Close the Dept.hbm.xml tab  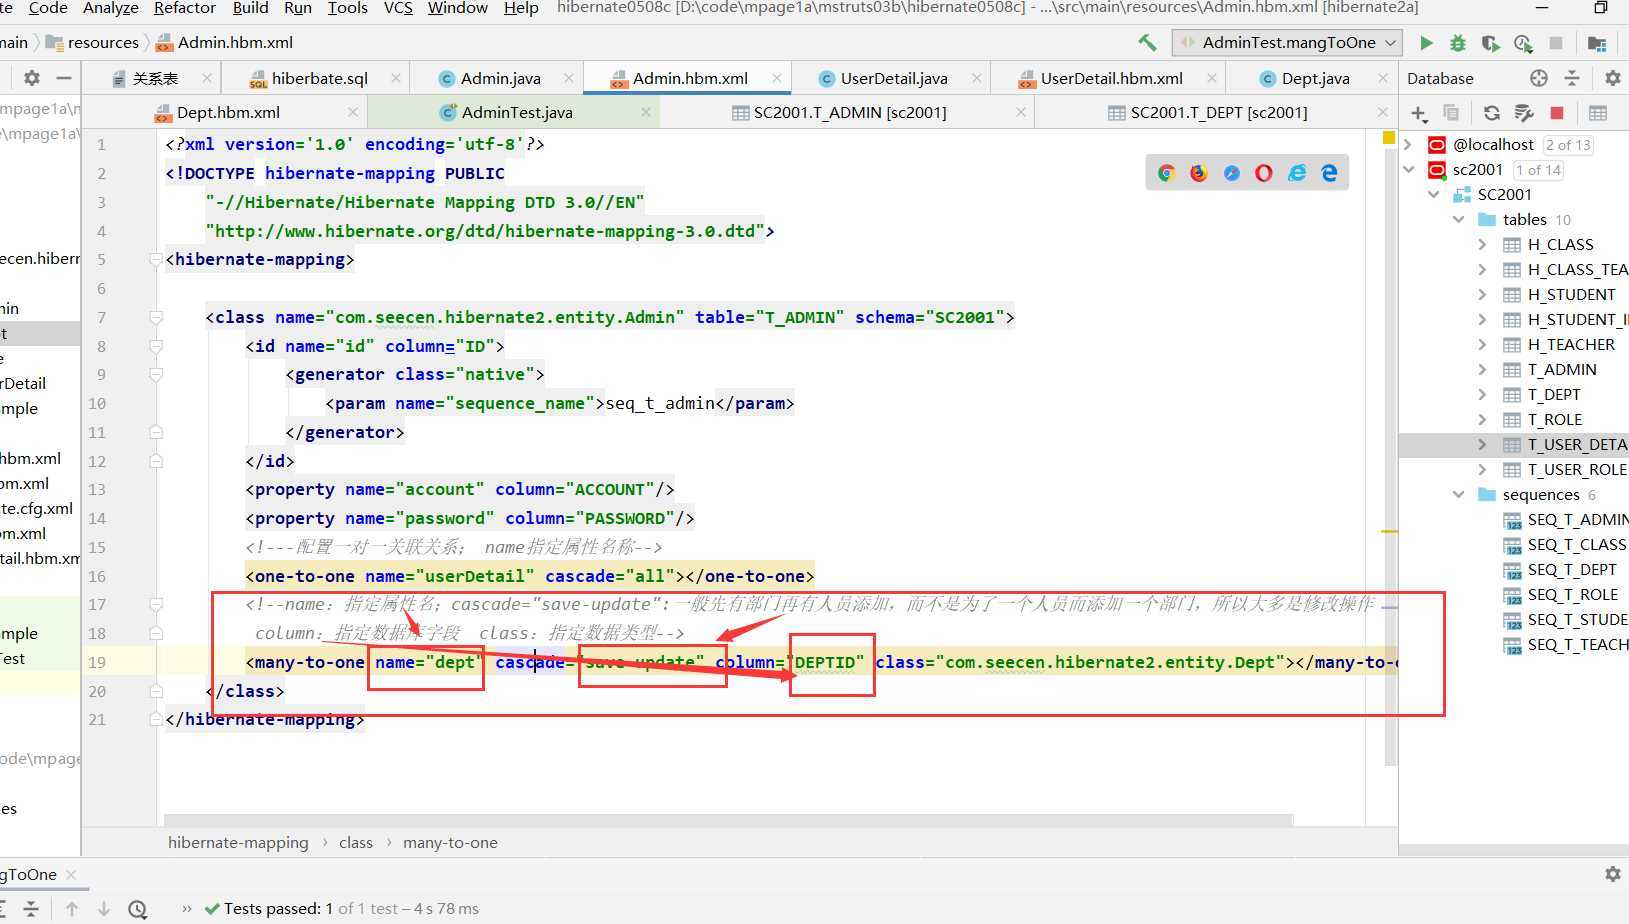click(353, 113)
